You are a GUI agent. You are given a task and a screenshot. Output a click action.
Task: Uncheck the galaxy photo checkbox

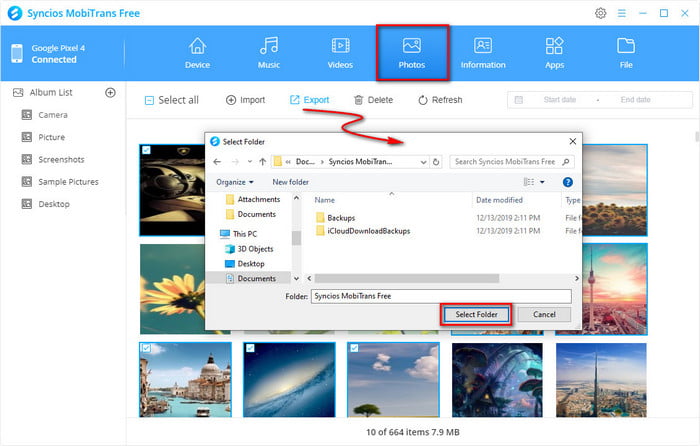pos(250,348)
